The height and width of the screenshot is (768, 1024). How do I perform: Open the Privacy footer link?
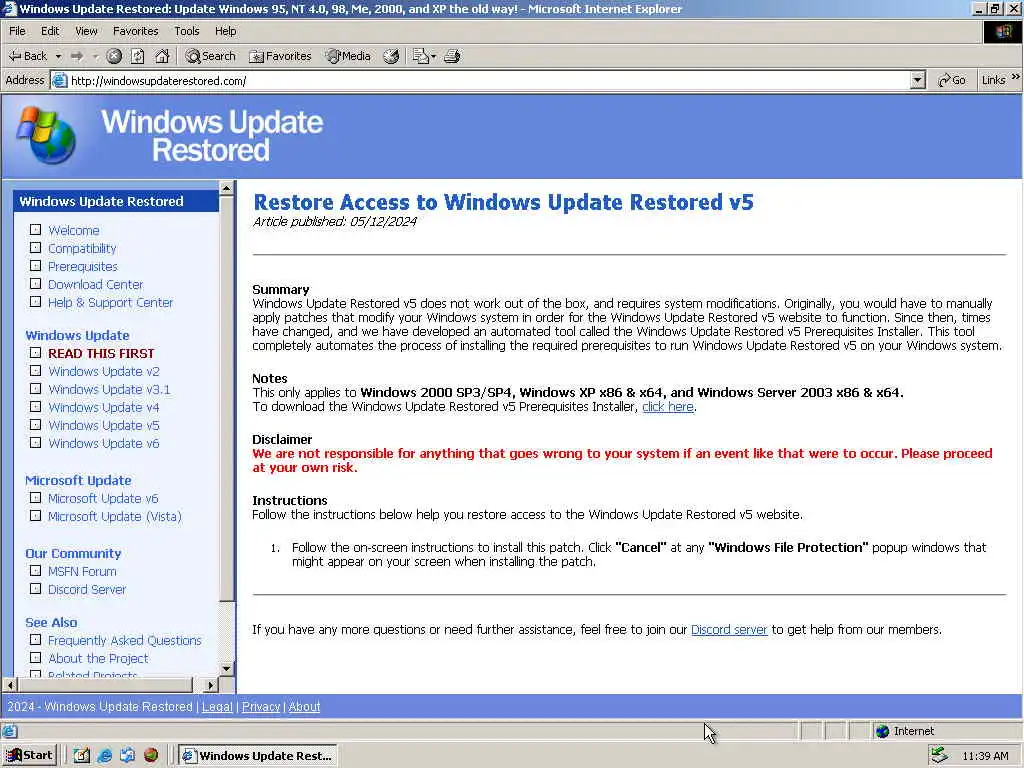261,707
